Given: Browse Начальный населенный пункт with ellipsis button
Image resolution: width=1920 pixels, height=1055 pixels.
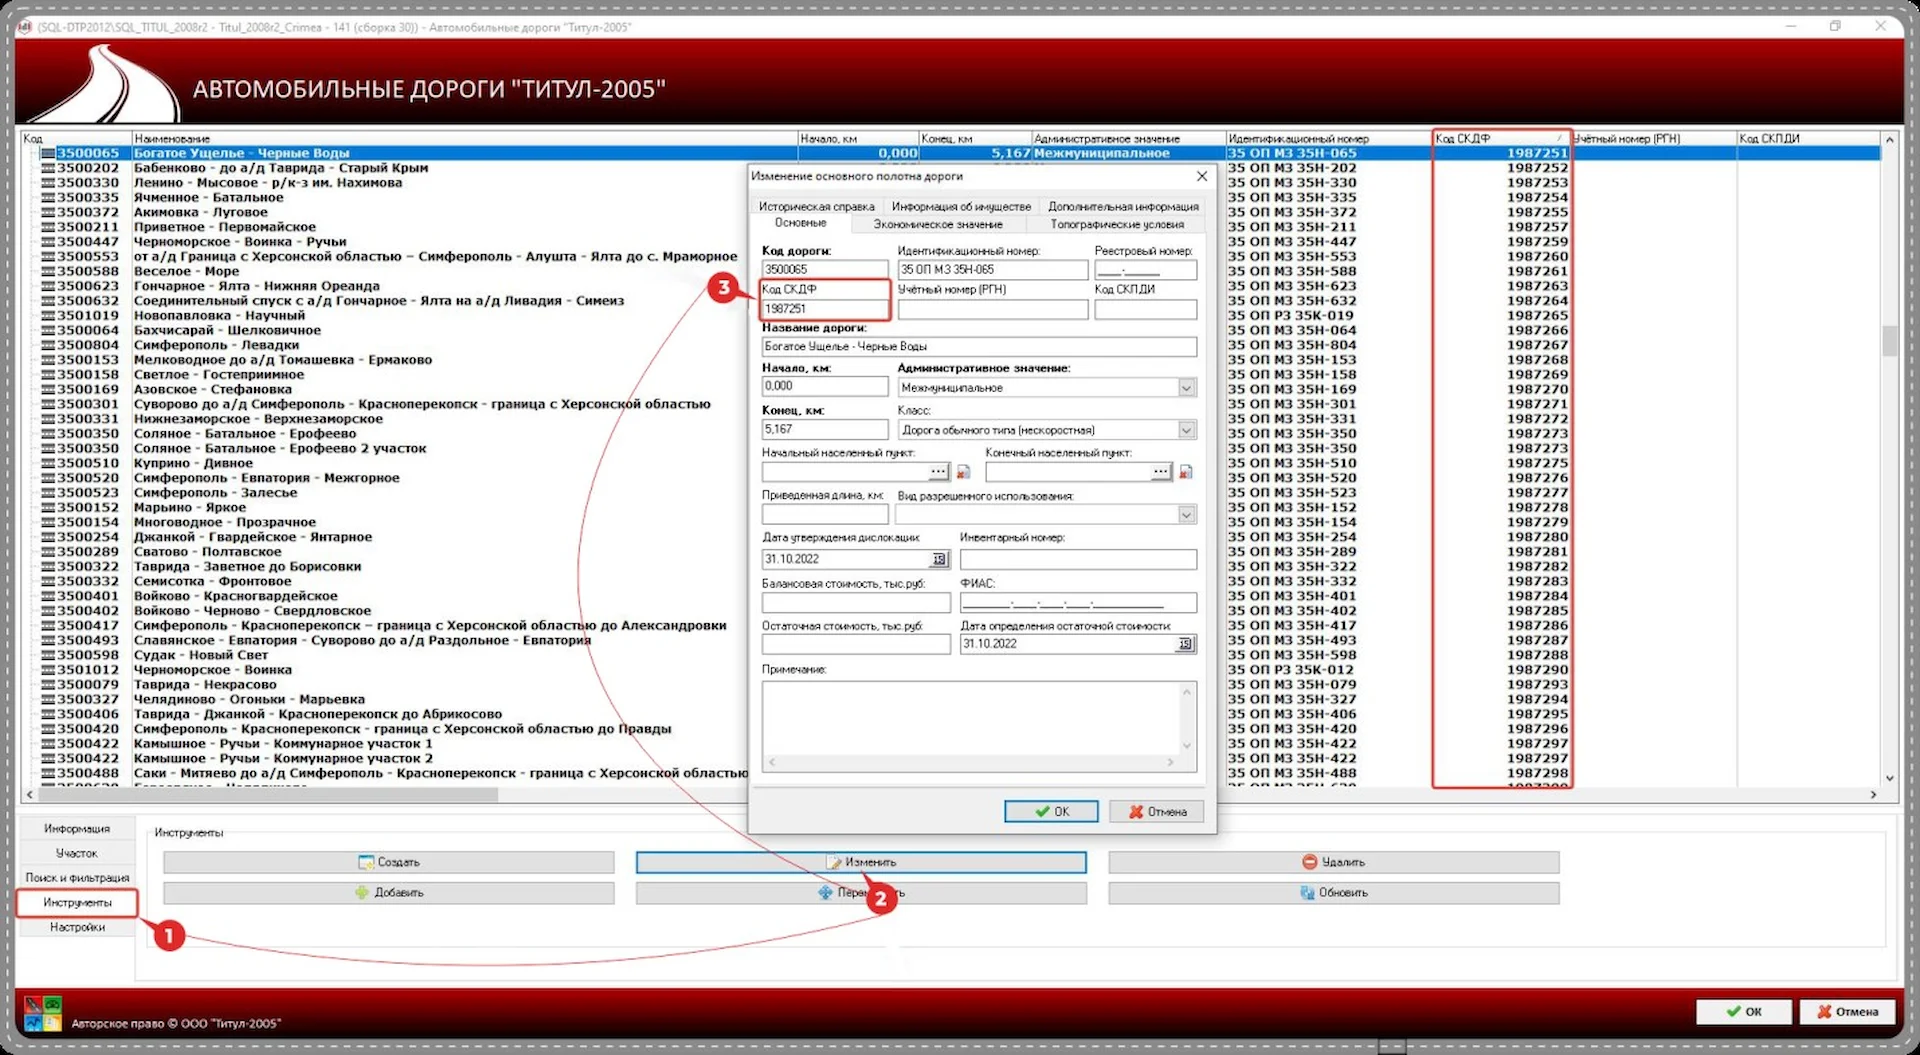Looking at the screenshot, I should 938,472.
